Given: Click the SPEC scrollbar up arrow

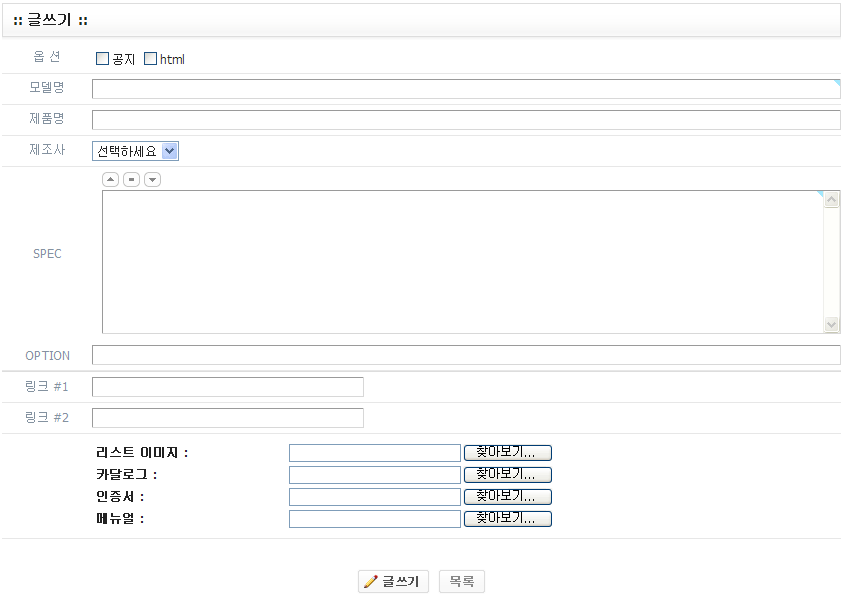Looking at the screenshot, I should point(832,200).
